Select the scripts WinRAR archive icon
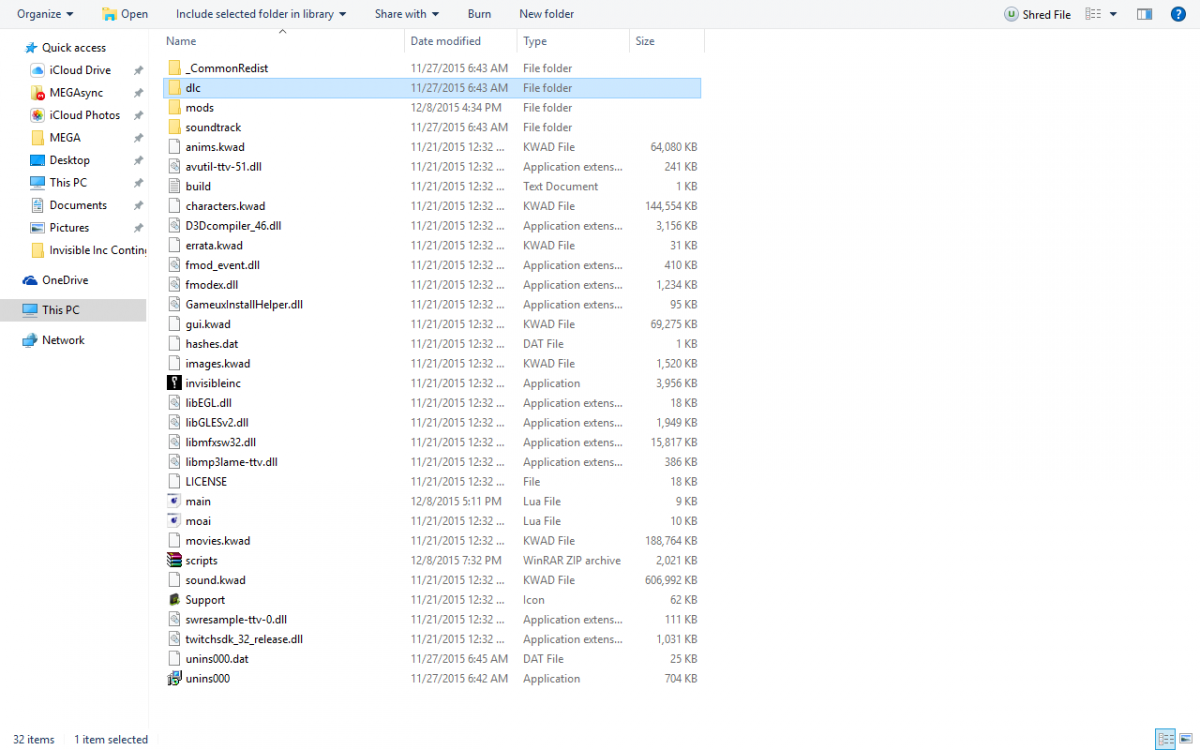 tap(175, 561)
